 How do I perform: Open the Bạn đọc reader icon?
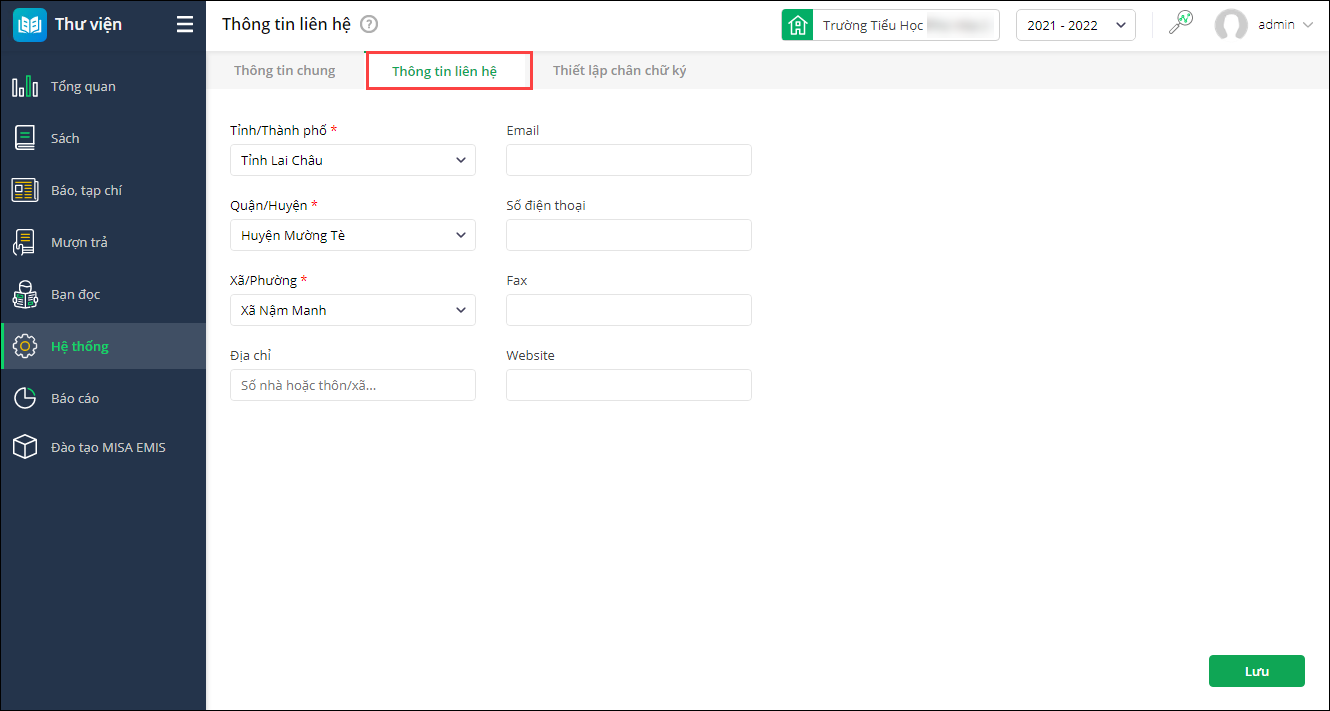(x=25, y=294)
